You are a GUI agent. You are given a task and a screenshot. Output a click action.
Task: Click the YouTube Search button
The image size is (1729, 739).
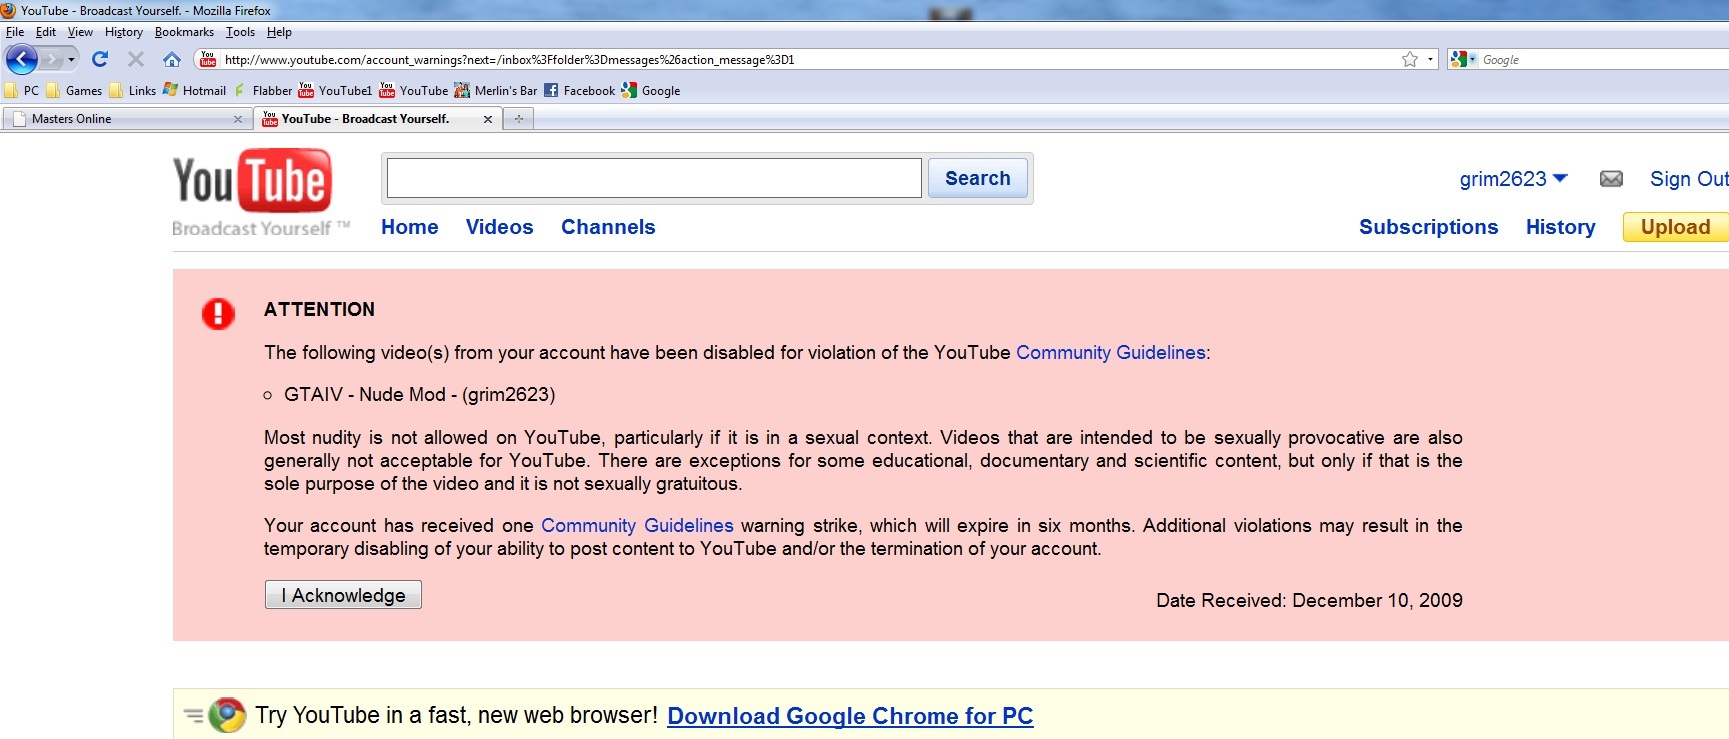978,178
